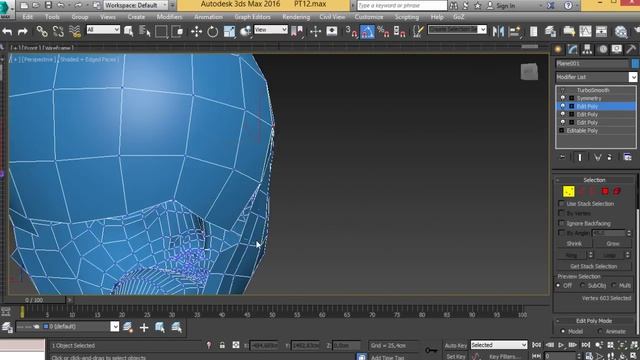Image resolution: width=640 pixels, height=360 pixels.
Task: Open the Modifiers menu
Action: (169, 17)
